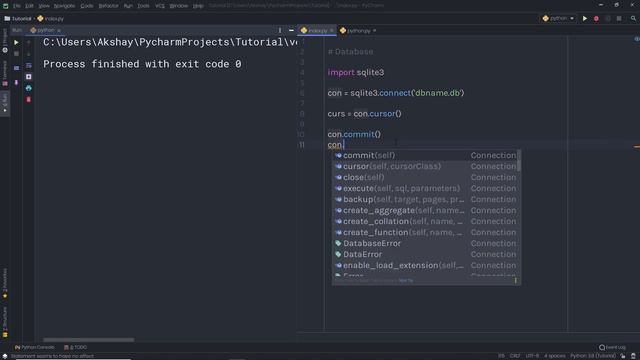
Task: Open the TODO tool window tab
Action: tap(76, 347)
